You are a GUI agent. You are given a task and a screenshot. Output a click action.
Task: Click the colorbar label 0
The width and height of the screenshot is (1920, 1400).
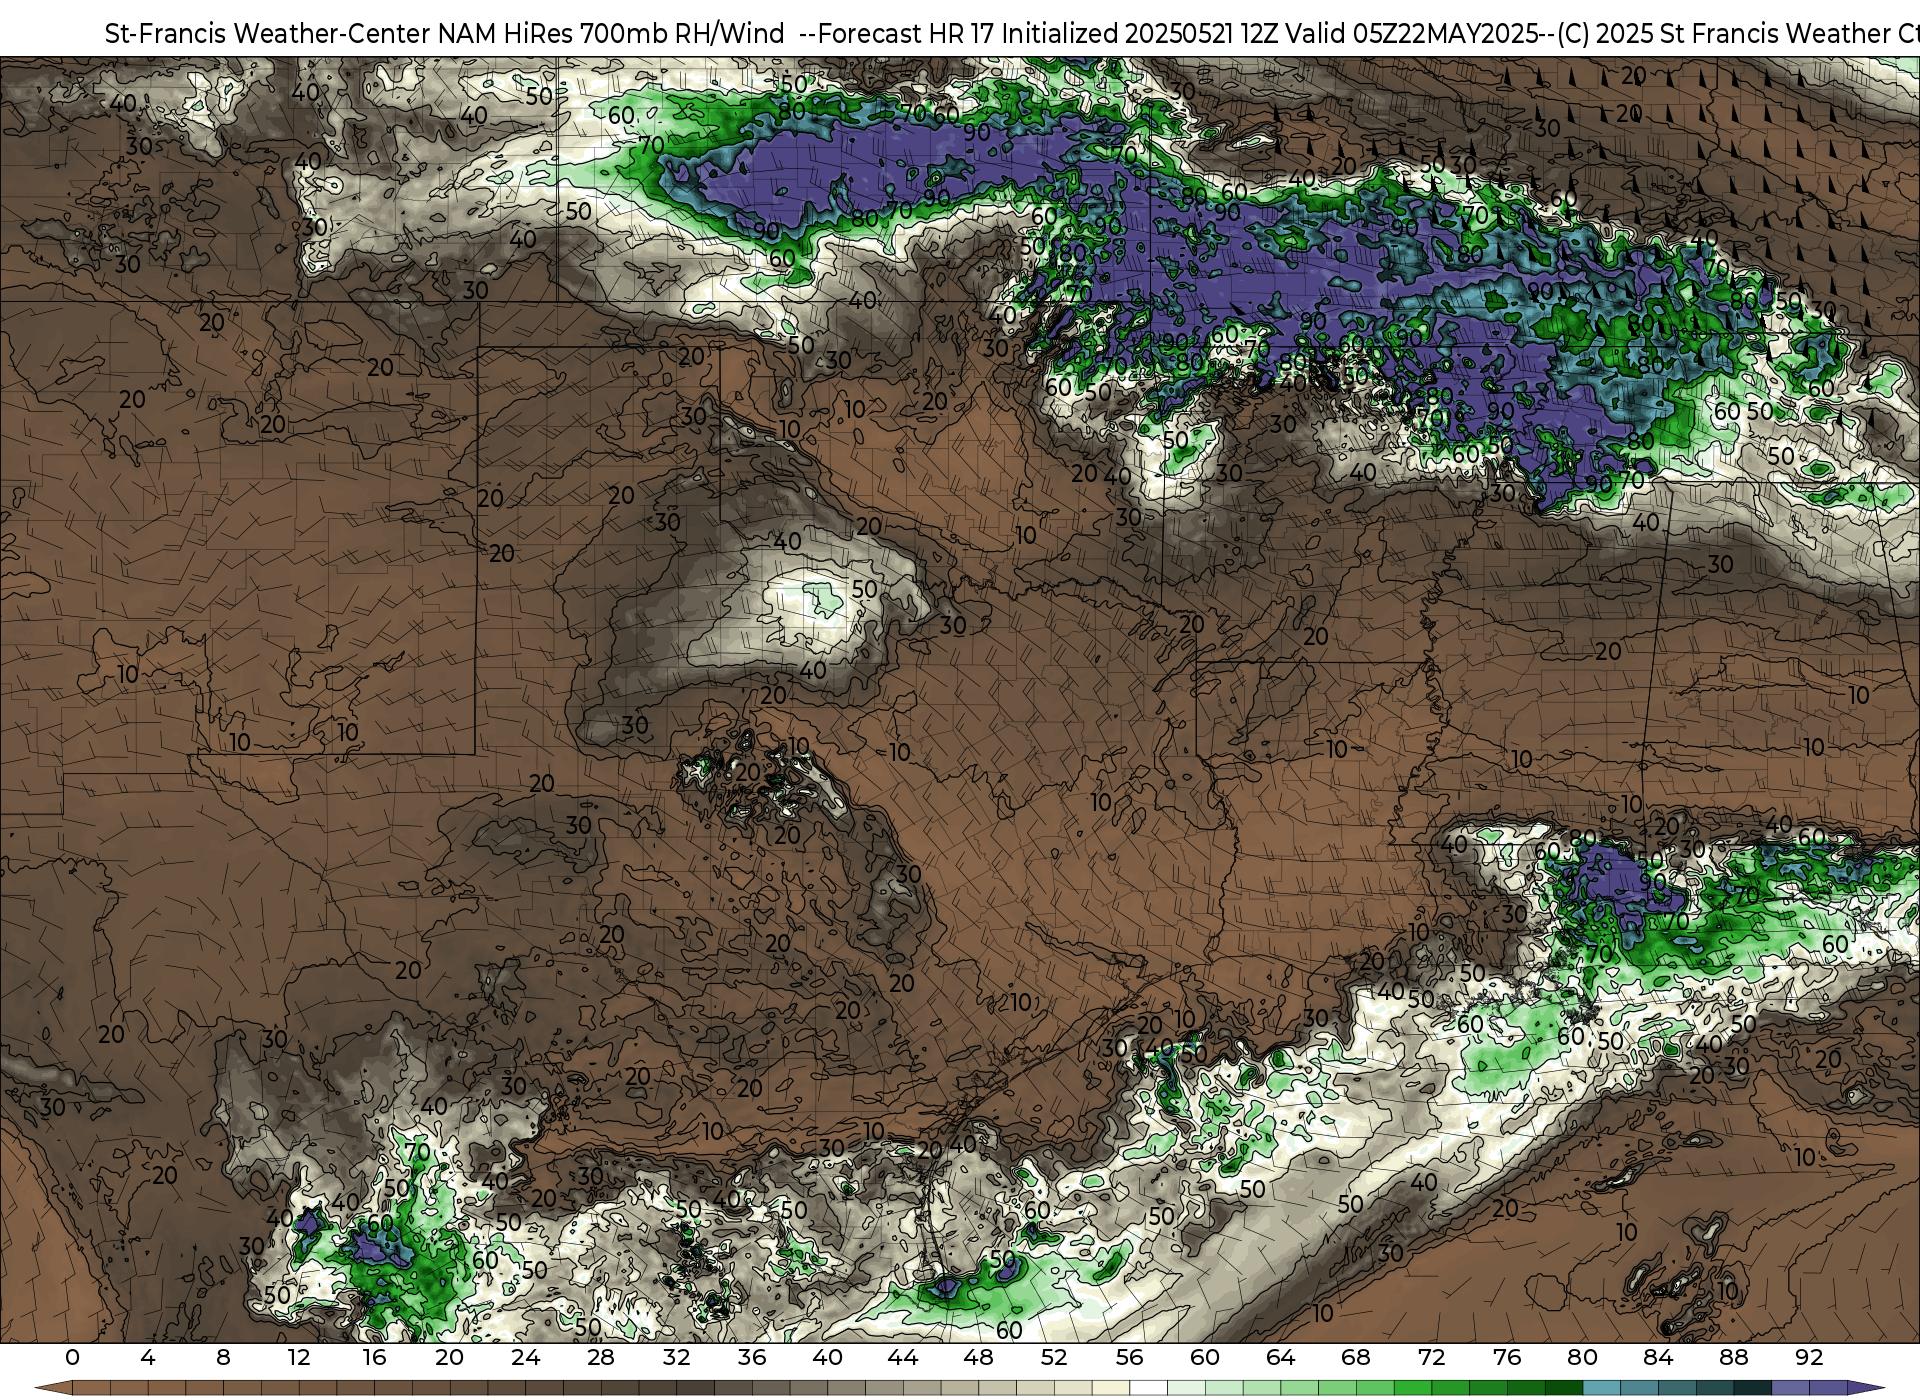(x=72, y=1358)
